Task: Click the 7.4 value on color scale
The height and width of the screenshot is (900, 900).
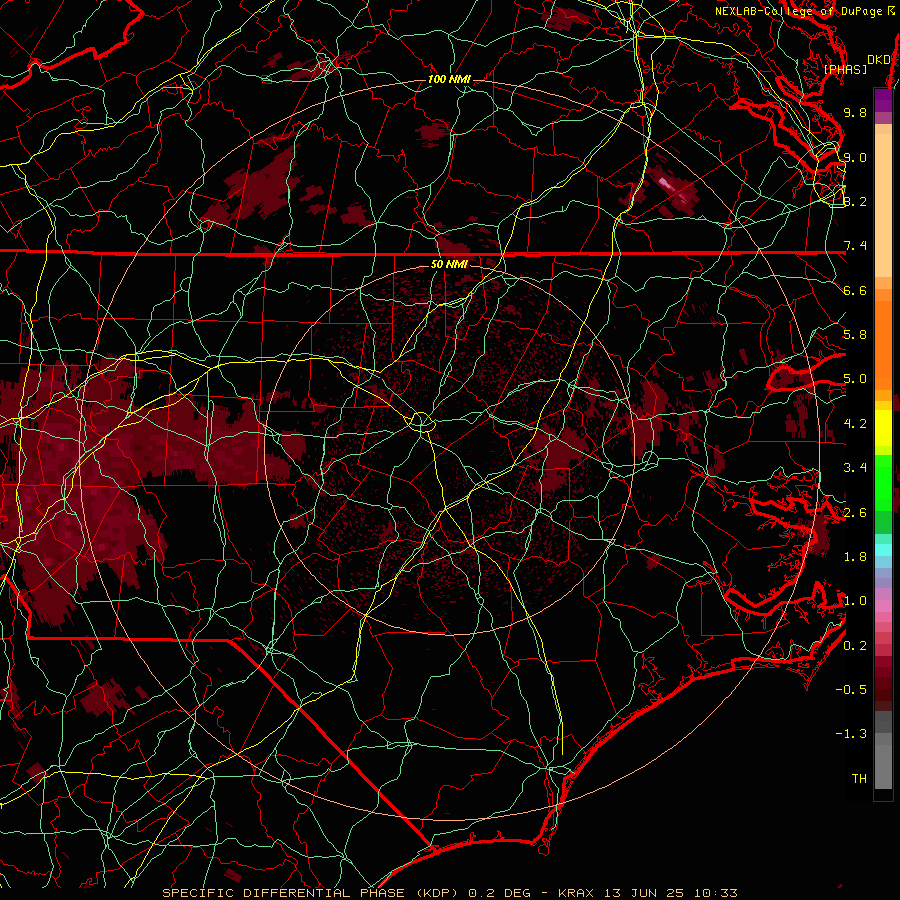Action: pos(855,246)
